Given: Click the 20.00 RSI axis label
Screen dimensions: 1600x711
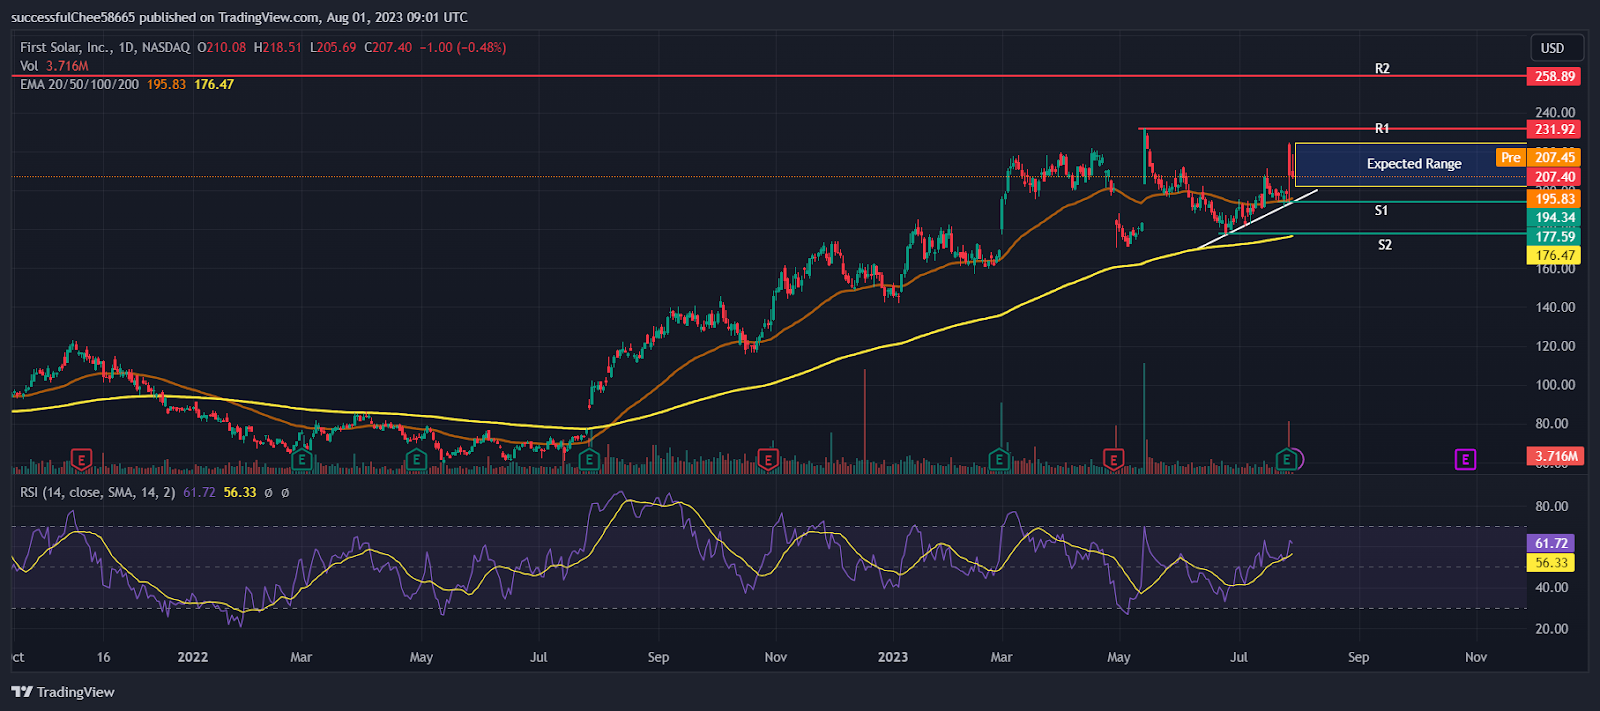Looking at the screenshot, I should tap(1552, 628).
